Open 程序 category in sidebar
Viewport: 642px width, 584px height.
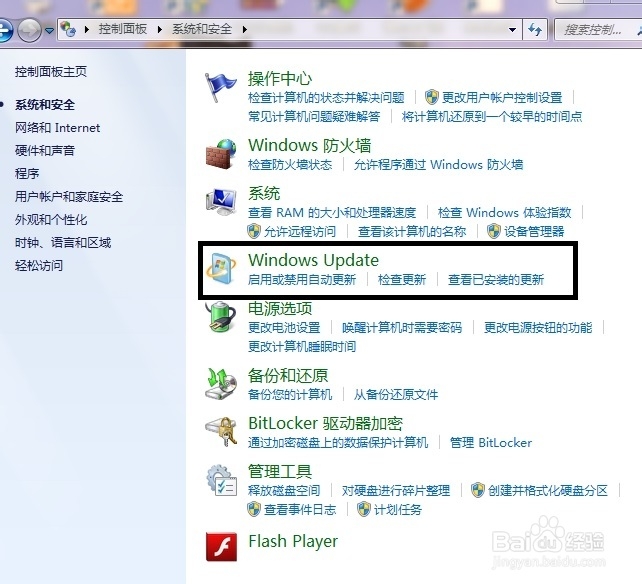(27, 174)
